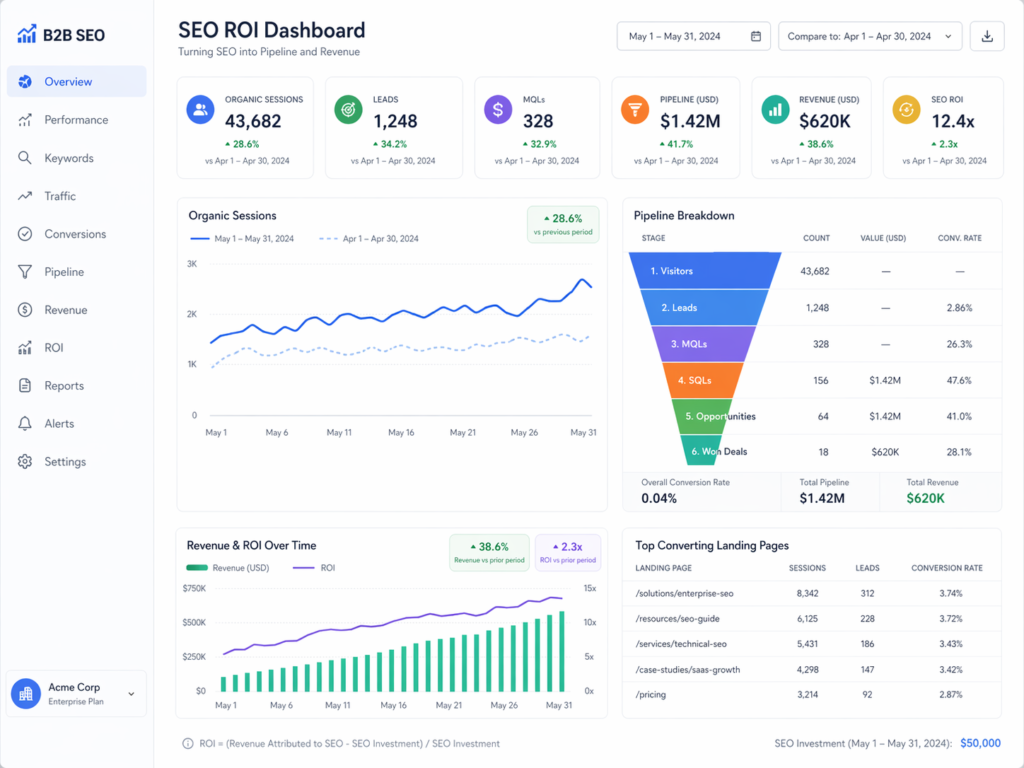This screenshot has width=1024, height=768.
Task: Open Alerts from the sidebar
Action: point(76,423)
